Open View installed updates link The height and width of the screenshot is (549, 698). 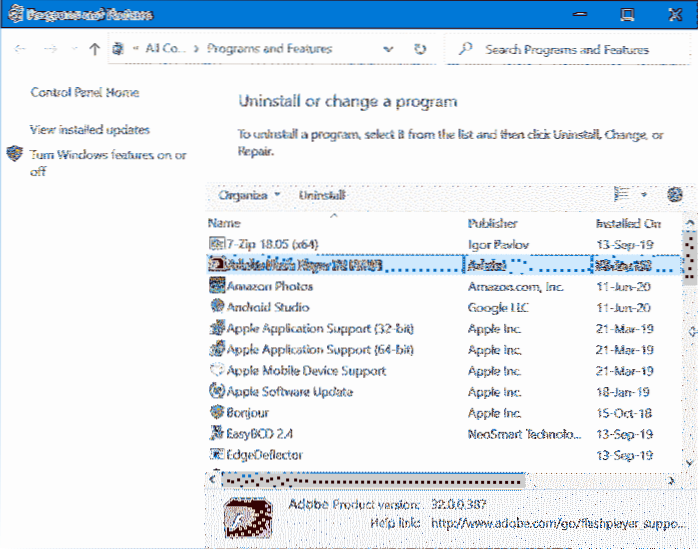click(x=90, y=130)
